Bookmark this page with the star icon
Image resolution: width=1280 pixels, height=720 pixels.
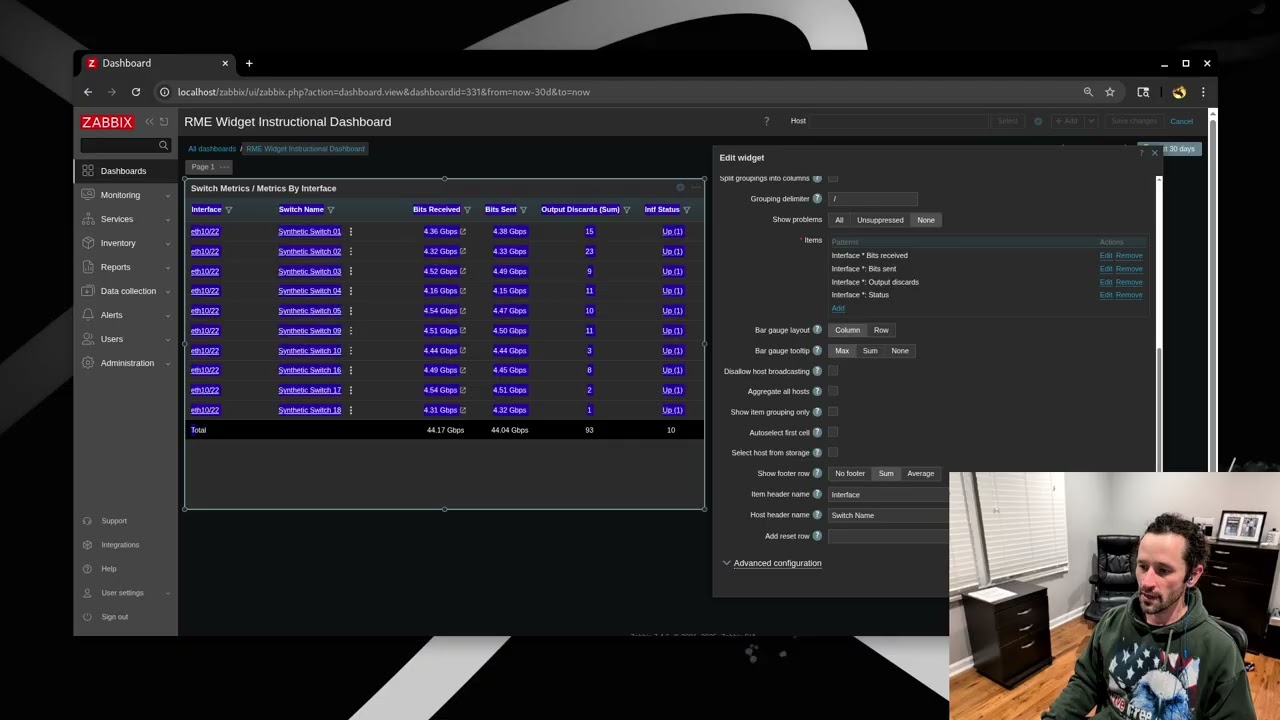(x=1110, y=92)
